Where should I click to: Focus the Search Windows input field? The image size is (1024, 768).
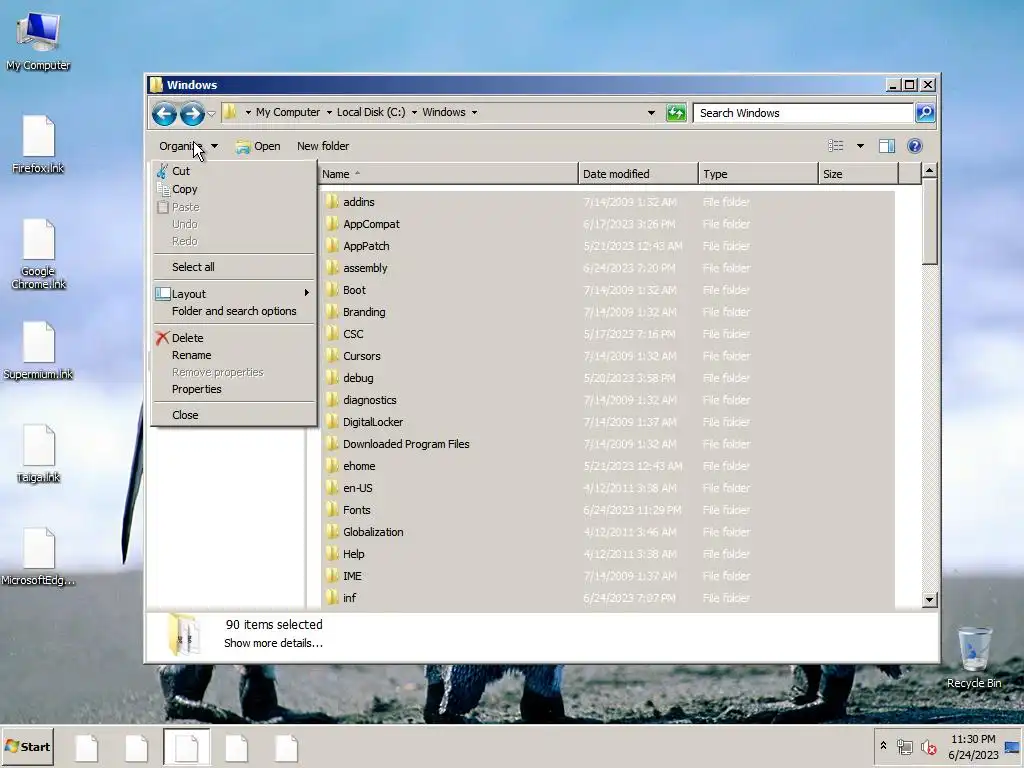tap(803, 113)
